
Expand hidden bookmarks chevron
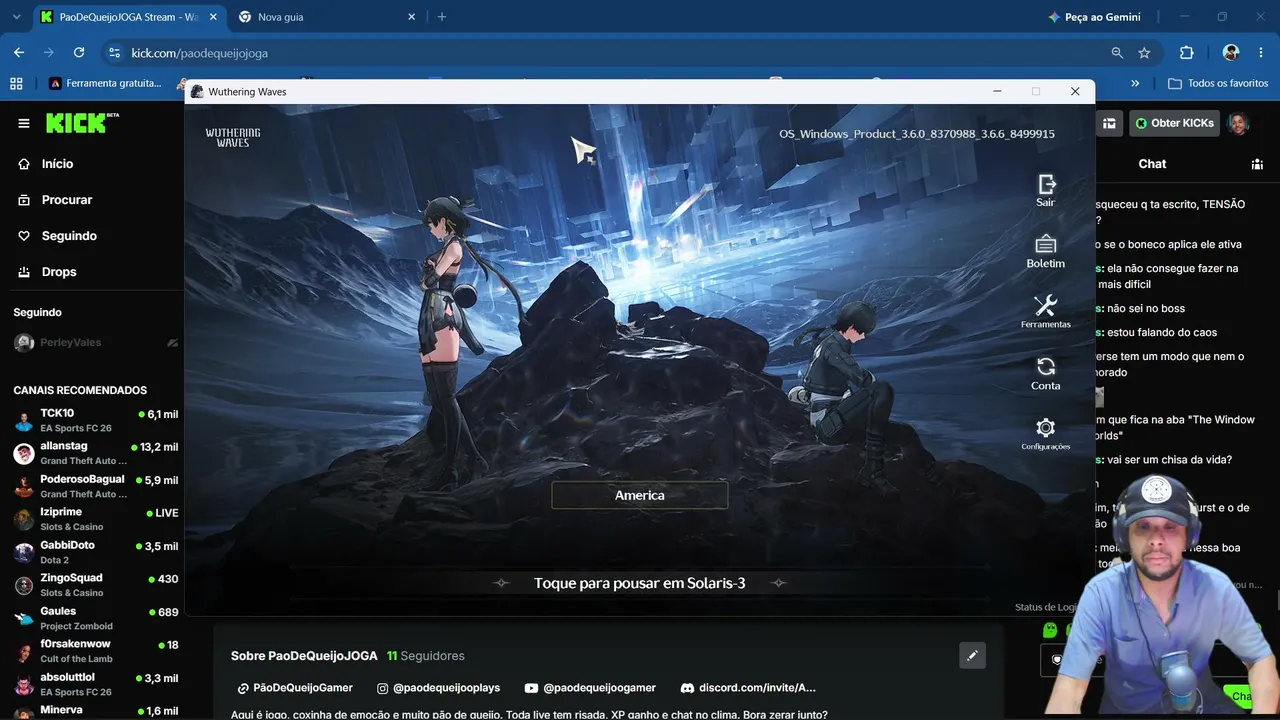1135,83
